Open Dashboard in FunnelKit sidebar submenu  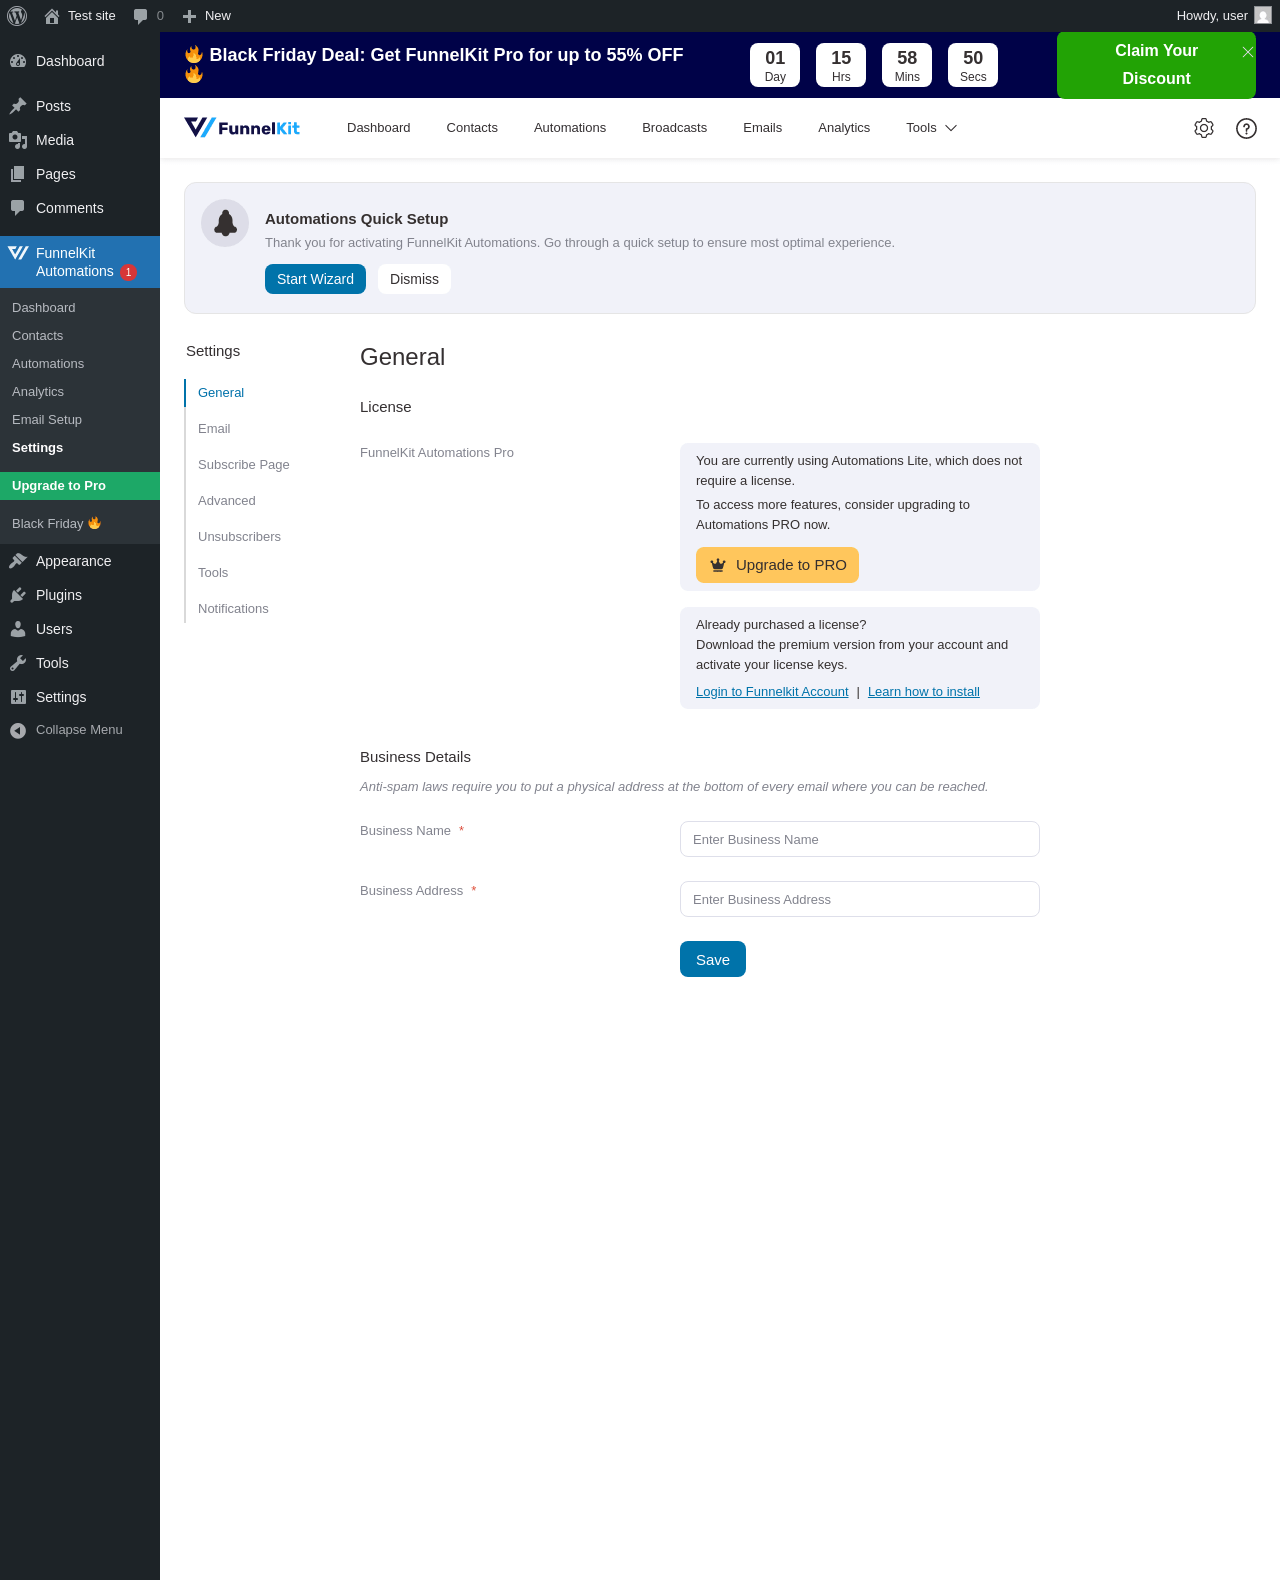point(80,308)
